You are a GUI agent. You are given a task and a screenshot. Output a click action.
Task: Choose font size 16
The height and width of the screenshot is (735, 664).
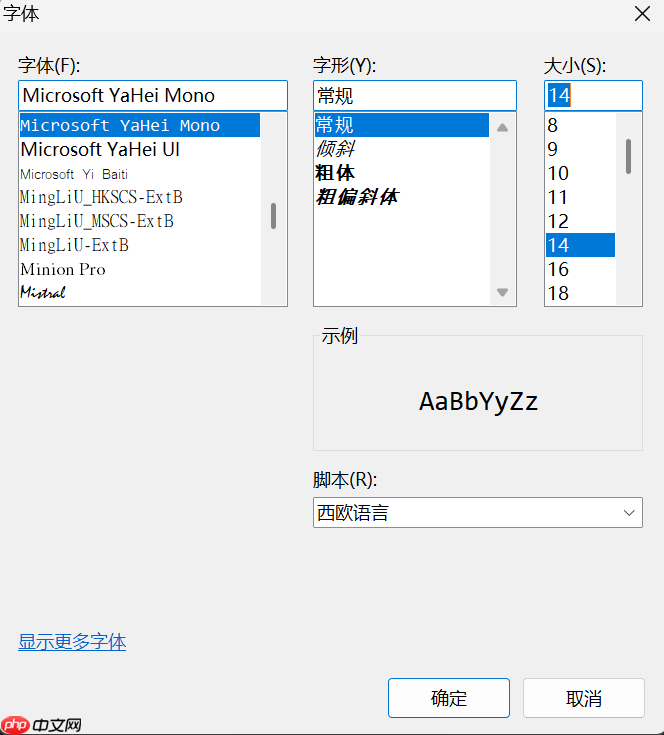(580, 270)
